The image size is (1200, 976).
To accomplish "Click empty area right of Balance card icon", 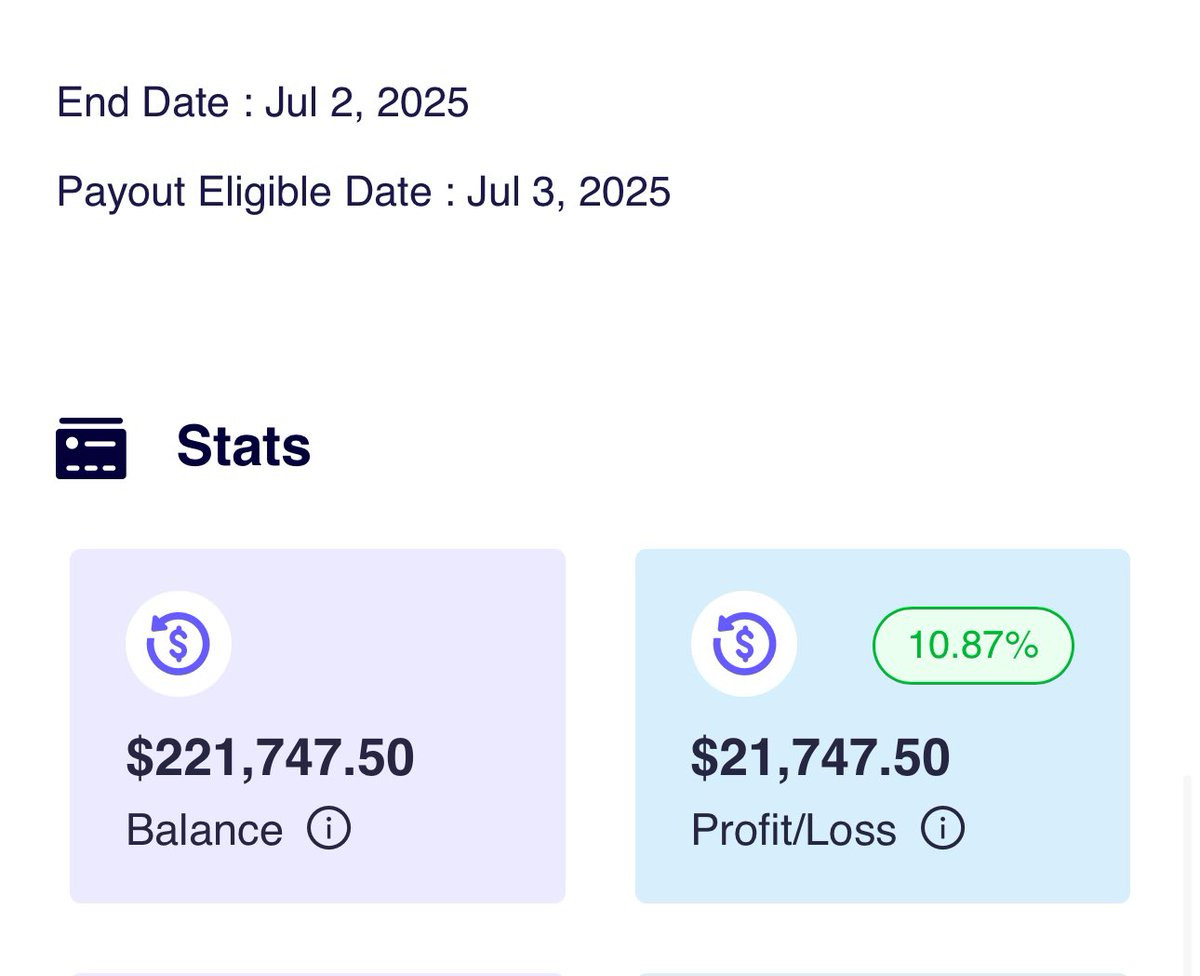I will tap(400, 645).
